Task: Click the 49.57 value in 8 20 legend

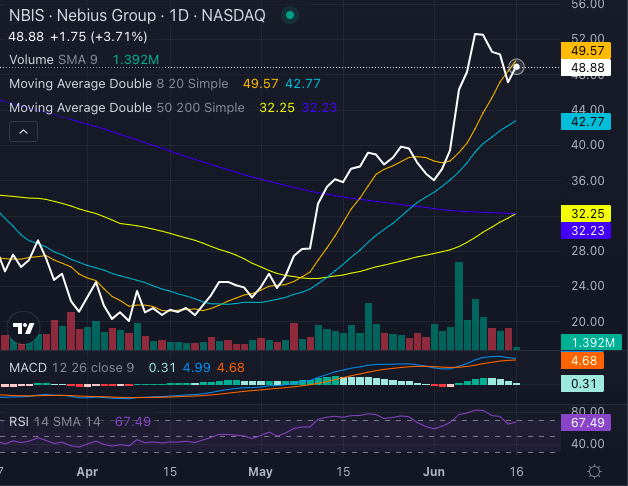Action: pyautogui.click(x=260, y=84)
